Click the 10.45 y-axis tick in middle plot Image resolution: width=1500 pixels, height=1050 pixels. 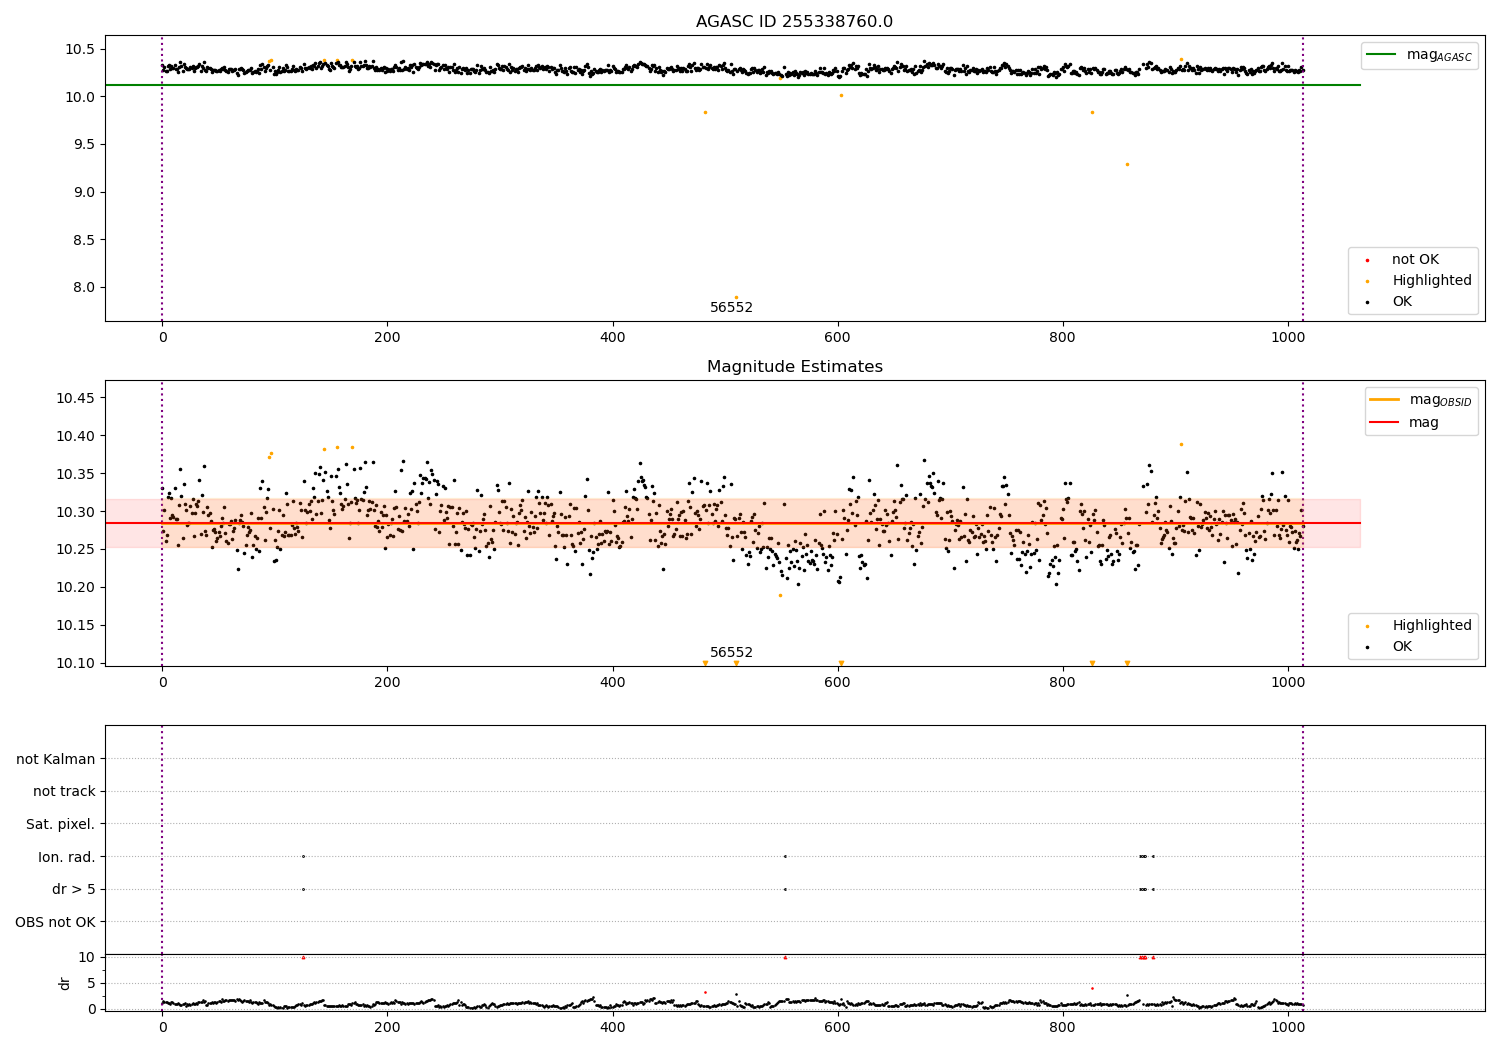click(76, 399)
